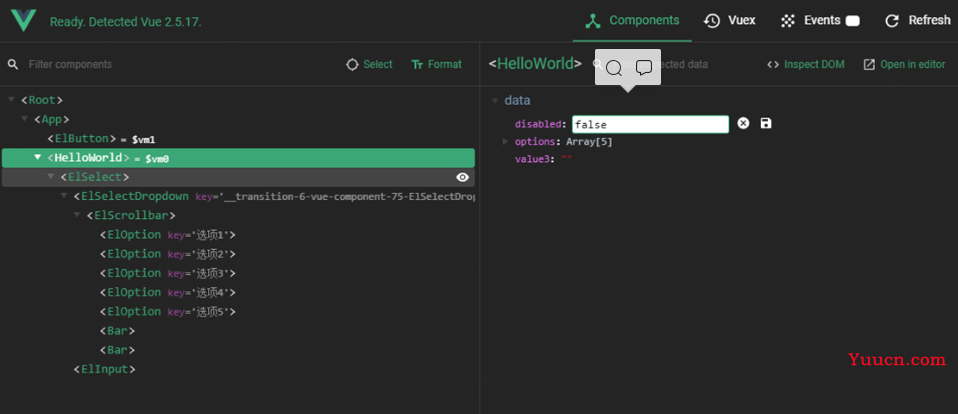
Task: Click the HelloWorld heading in inspector
Action: tap(535, 64)
